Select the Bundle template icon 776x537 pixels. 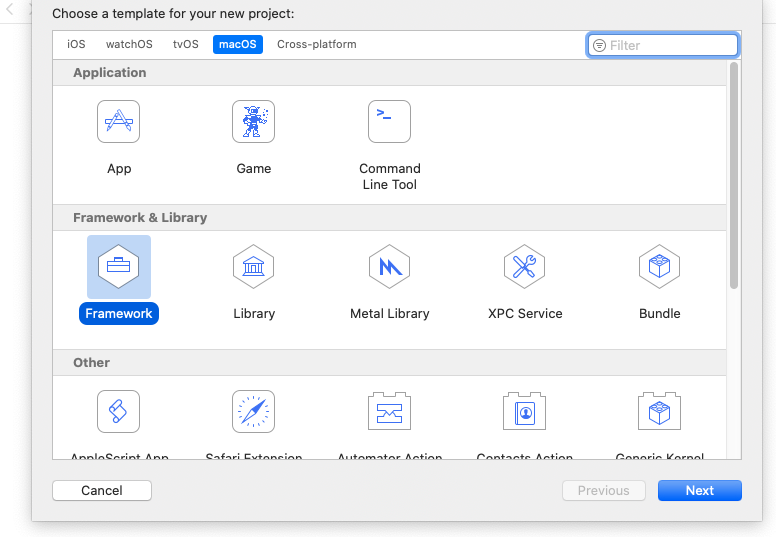(x=660, y=266)
